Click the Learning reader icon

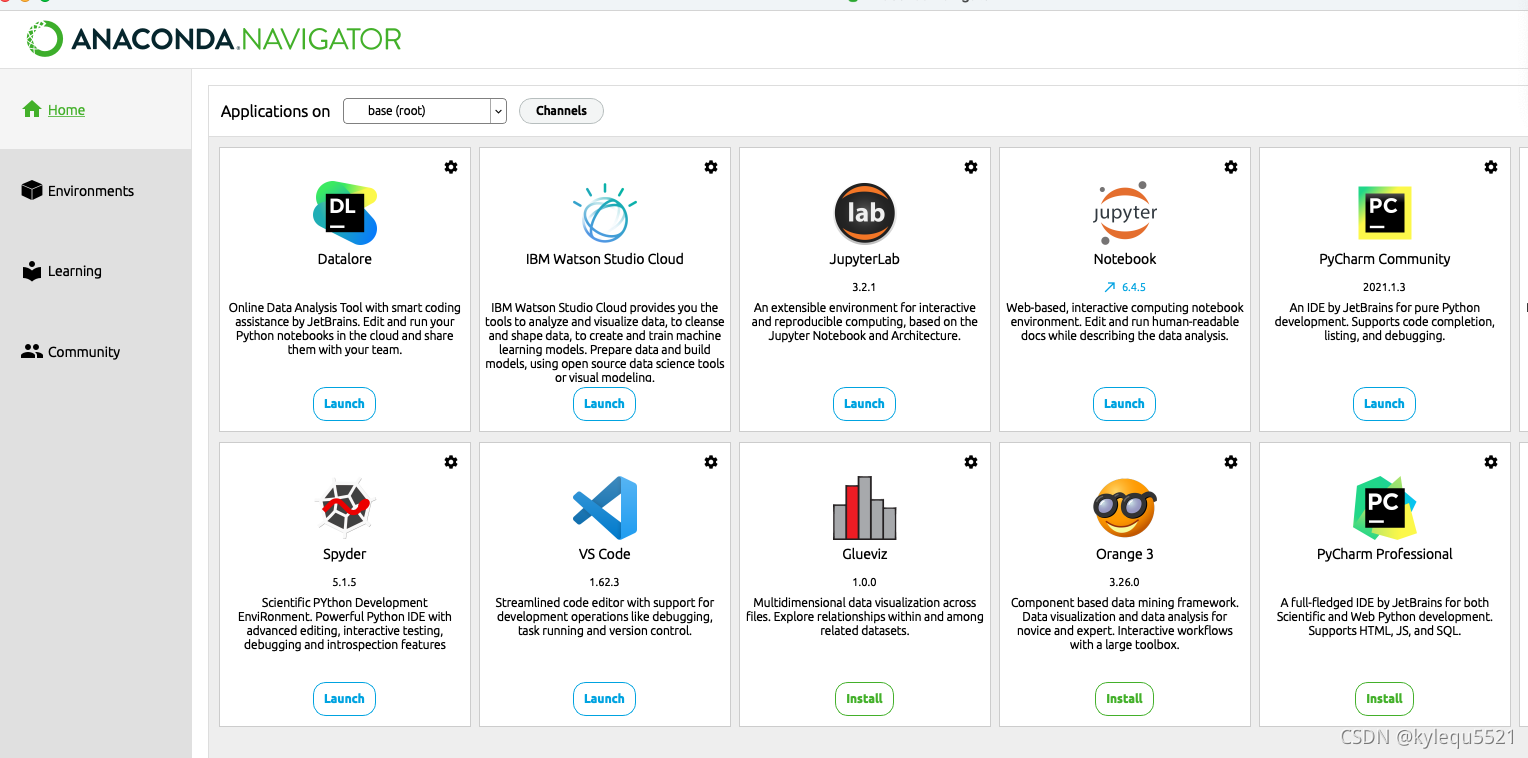[x=32, y=271]
